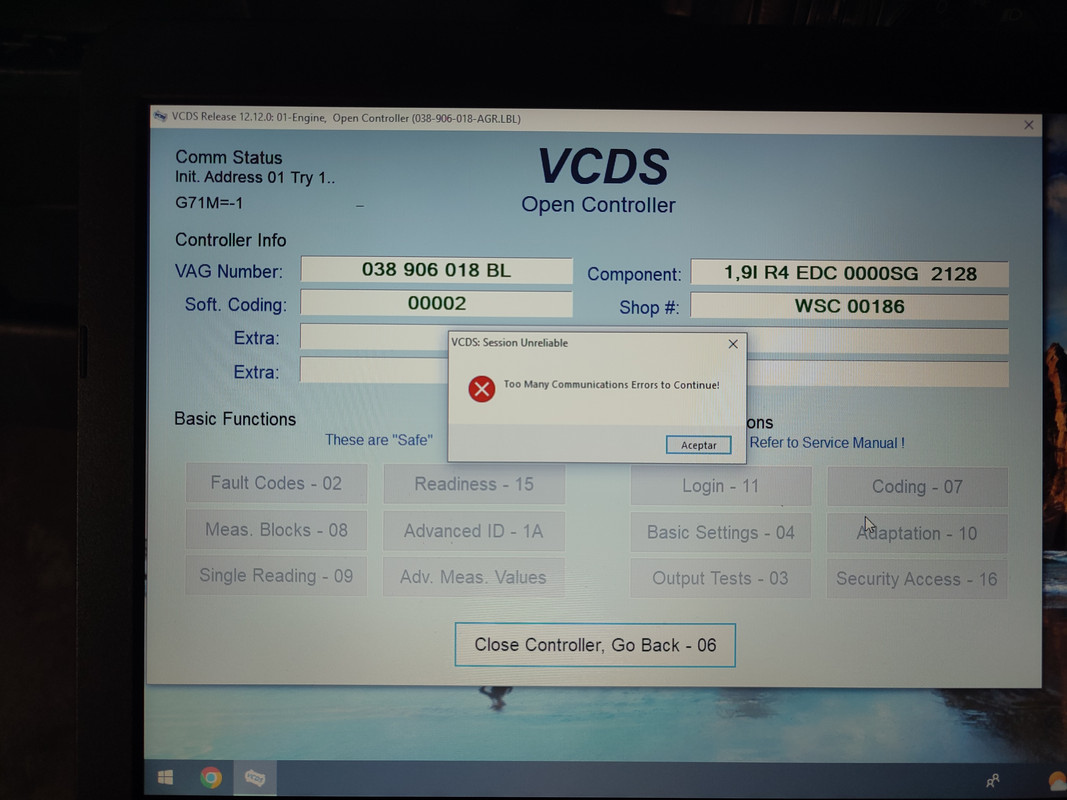Click Close Controller, Go Back - 06
The width and height of the screenshot is (1067, 800).
(595, 645)
